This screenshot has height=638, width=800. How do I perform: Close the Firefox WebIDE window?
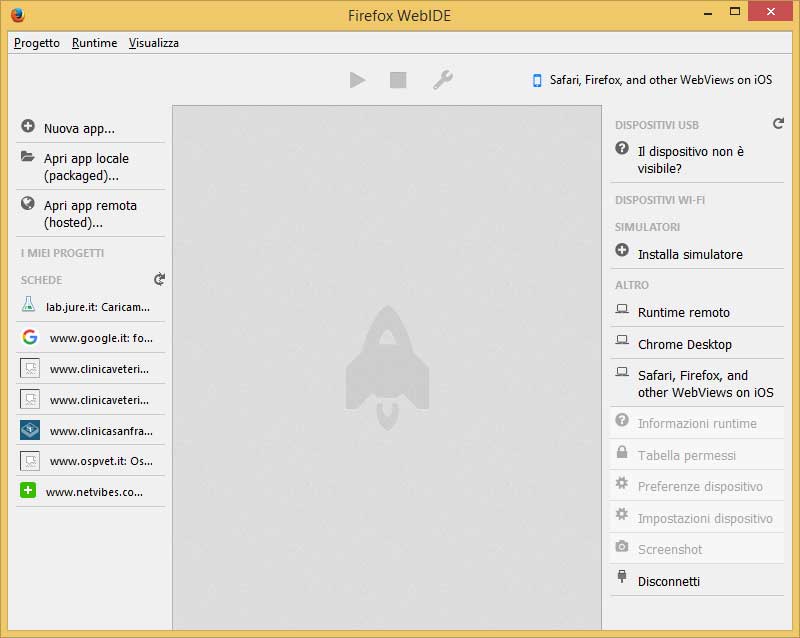pyautogui.click(x=770, y=11)
